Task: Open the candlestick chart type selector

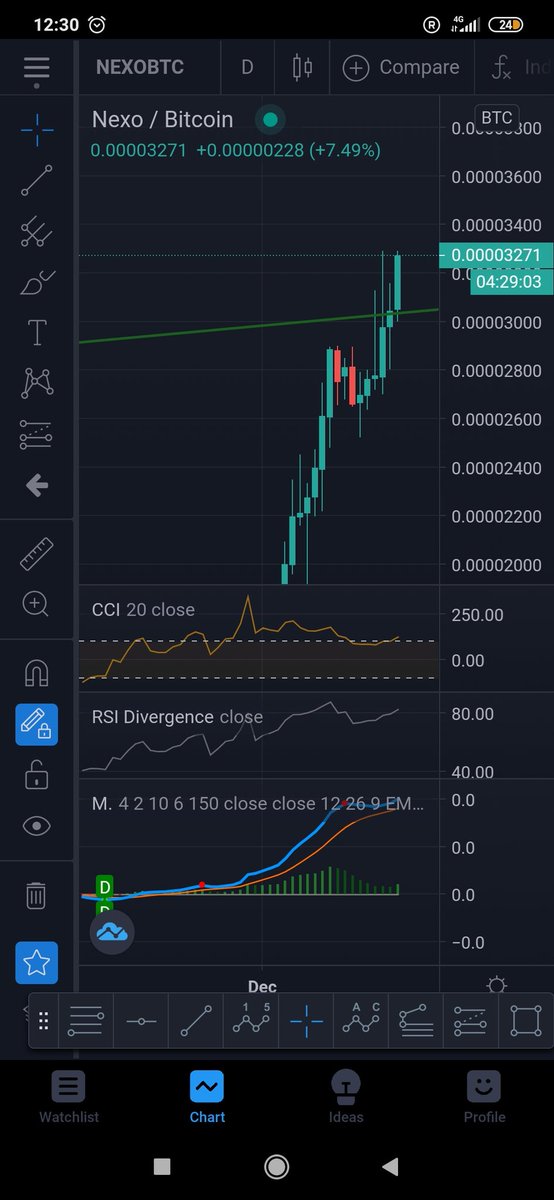Action: click(301, 68)
